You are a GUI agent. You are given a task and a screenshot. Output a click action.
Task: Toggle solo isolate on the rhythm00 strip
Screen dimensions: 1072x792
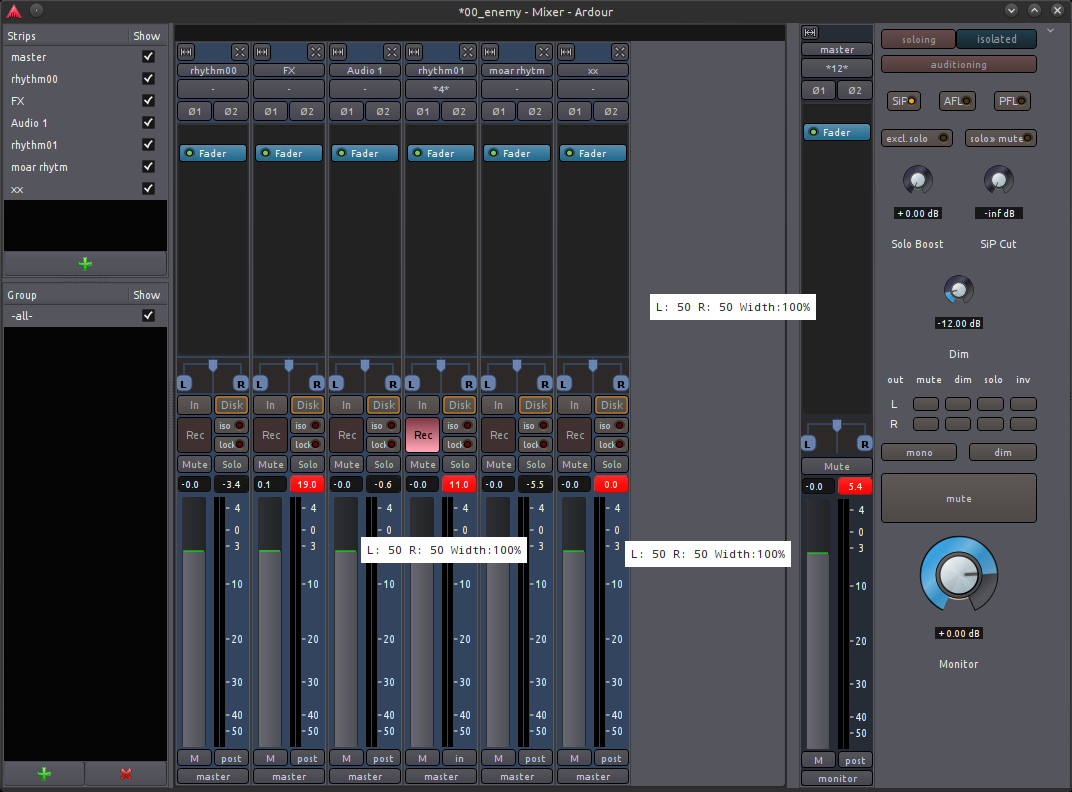[x=231, y=425]
